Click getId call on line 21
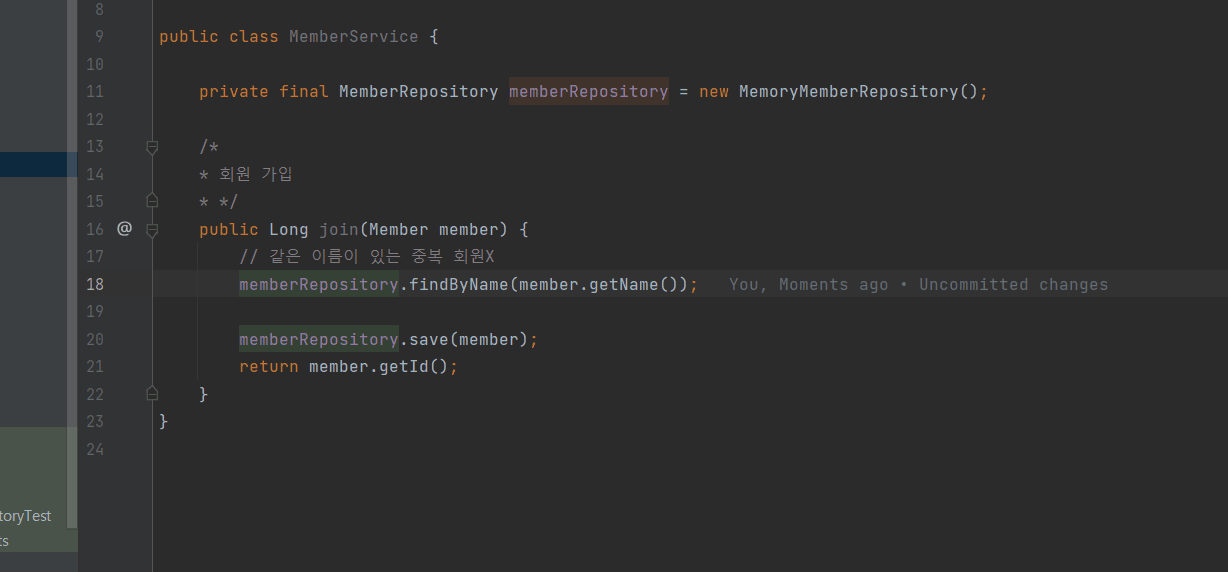The image size is (1228, 572). point(404,367)
